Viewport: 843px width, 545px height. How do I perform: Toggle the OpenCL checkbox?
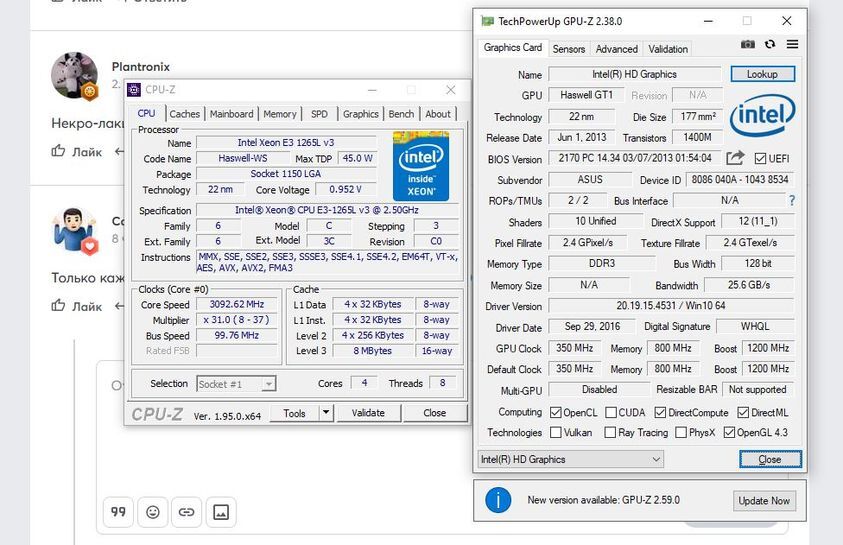click(x=556, y=412)
